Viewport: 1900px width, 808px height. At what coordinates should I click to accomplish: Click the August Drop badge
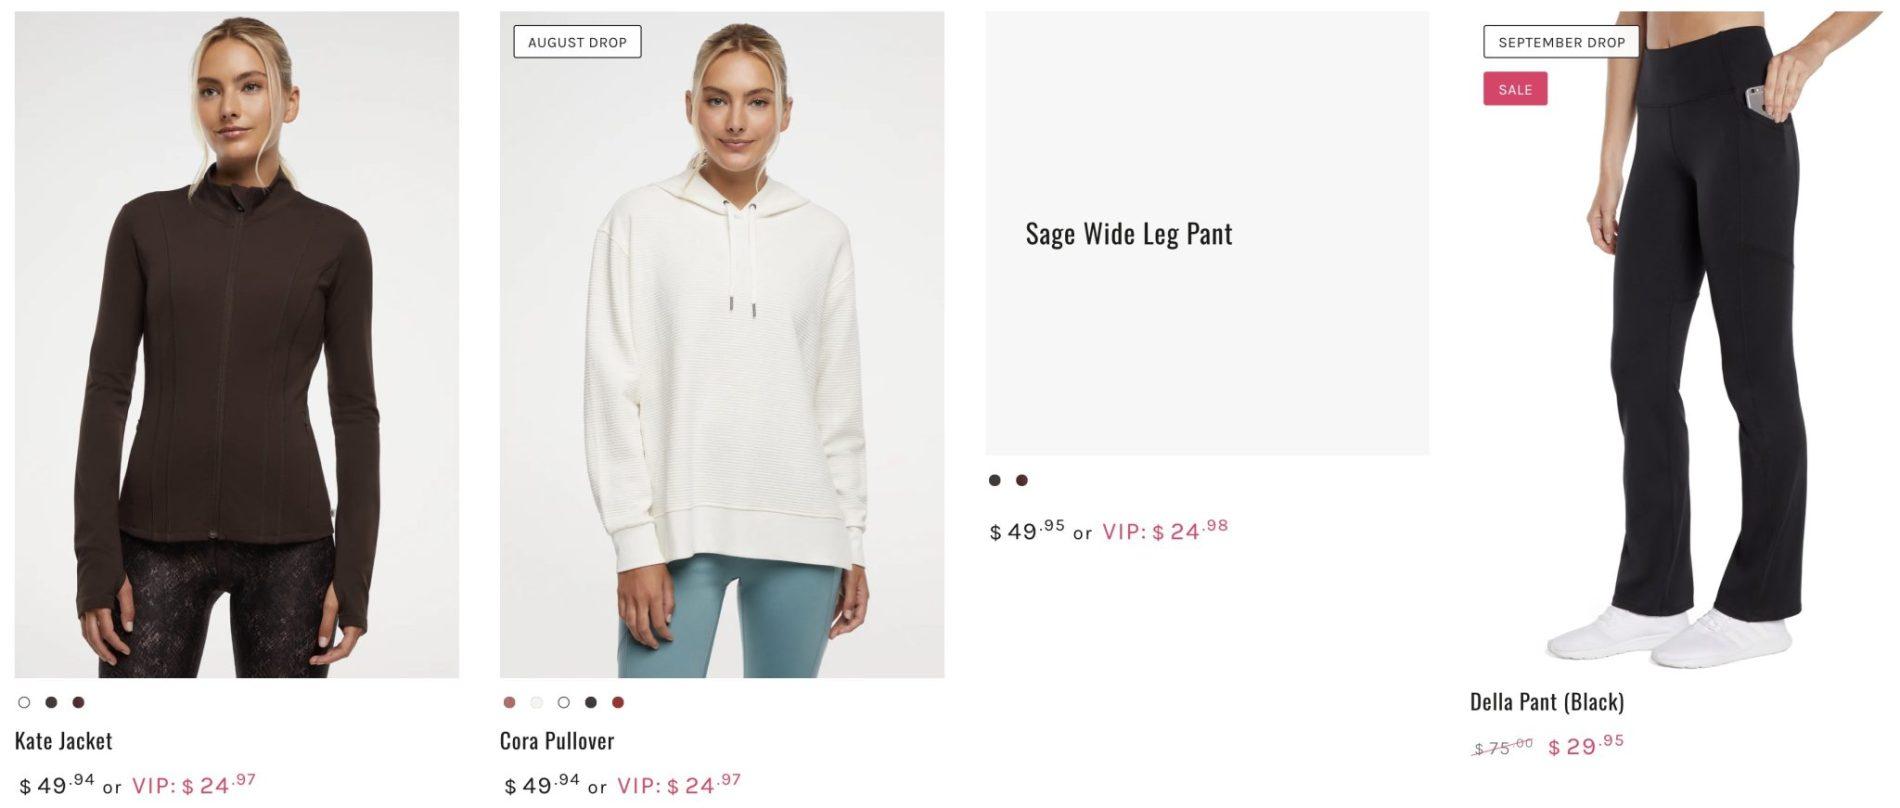577,42
